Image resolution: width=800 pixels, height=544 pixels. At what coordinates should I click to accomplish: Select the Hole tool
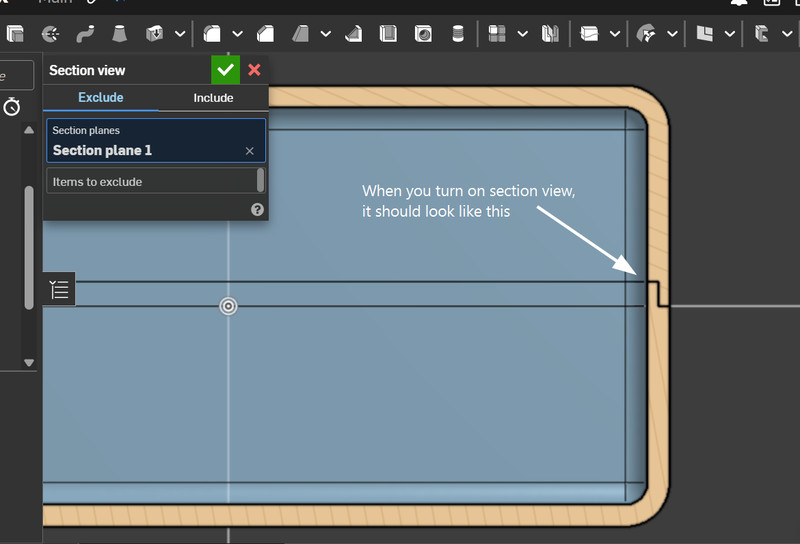423,34
